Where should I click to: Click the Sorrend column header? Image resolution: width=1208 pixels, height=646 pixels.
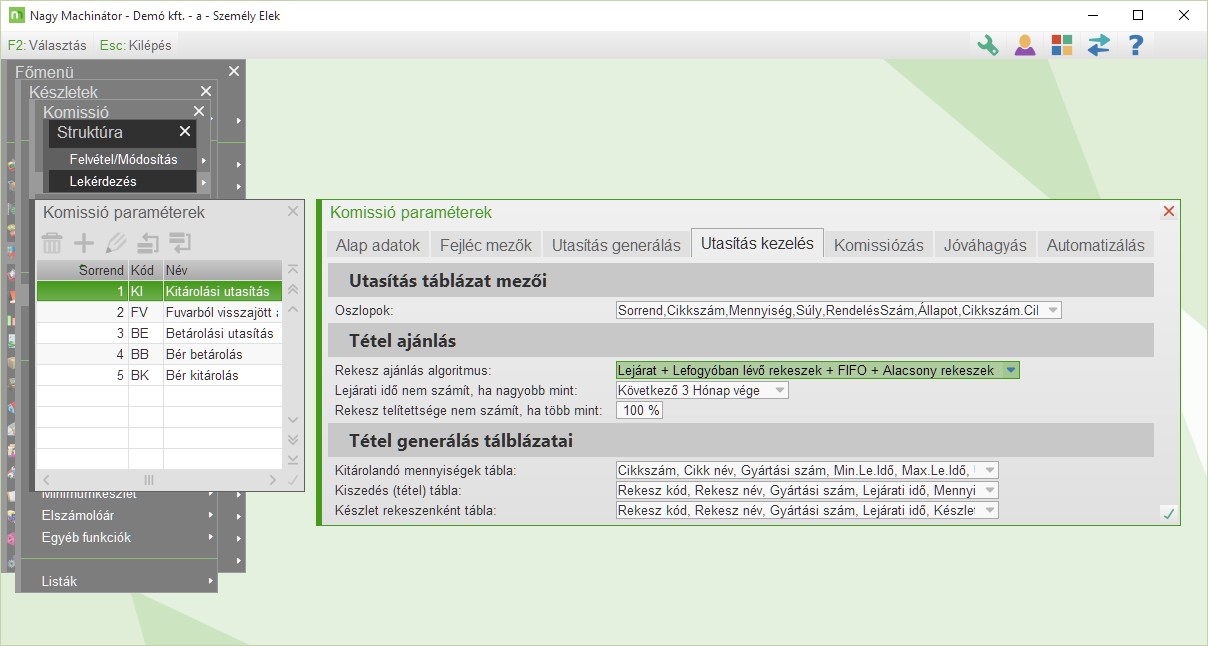pos(82,270)
